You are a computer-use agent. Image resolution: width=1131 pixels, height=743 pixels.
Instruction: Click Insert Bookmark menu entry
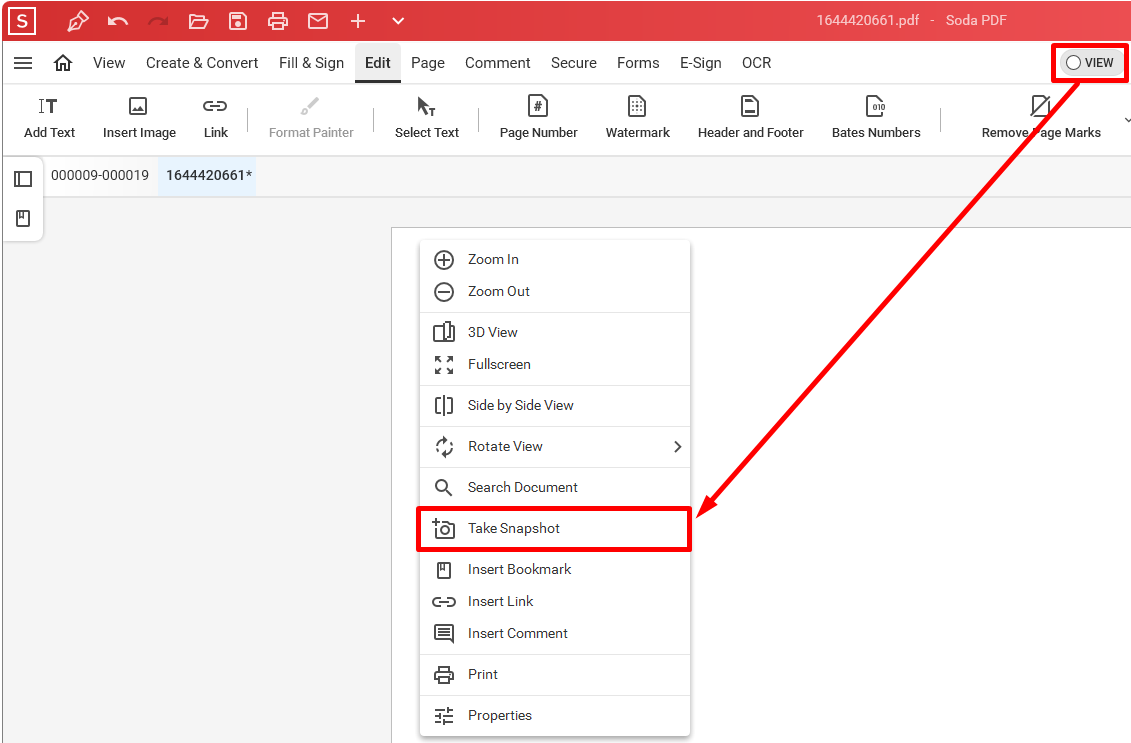555,570
